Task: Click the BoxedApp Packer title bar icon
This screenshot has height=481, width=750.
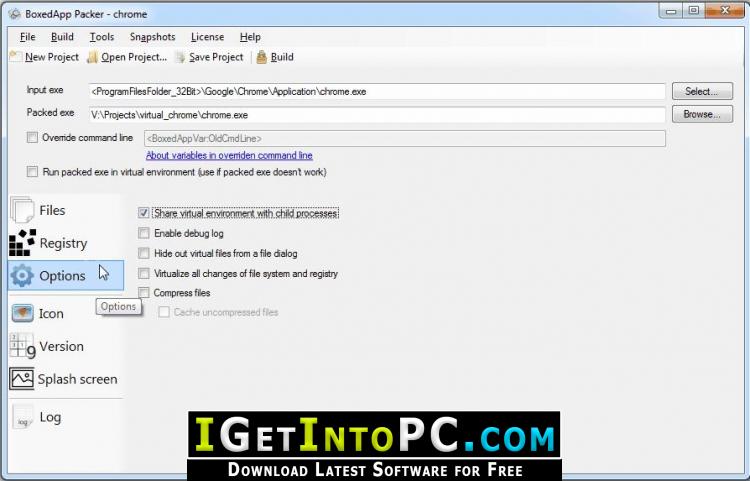Action: click(15, 14)
